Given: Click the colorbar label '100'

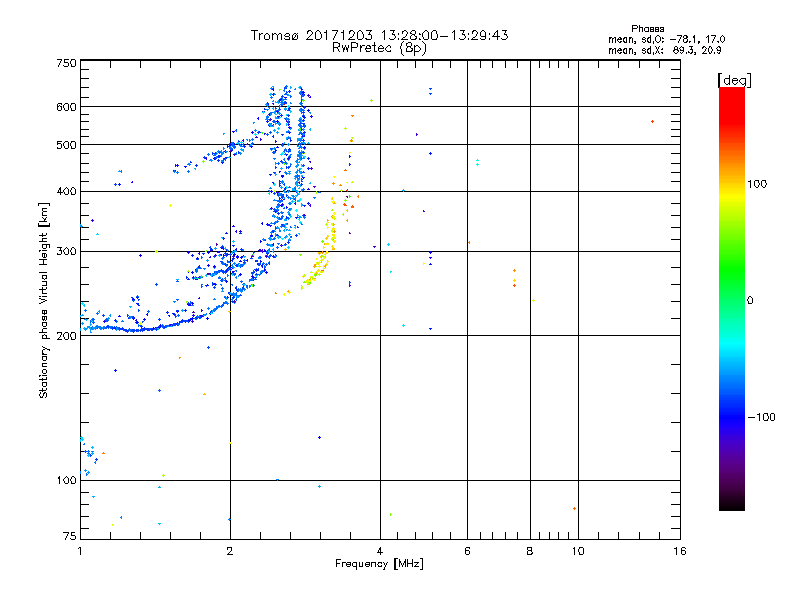Looking at the screenshot, I should 757,184.
